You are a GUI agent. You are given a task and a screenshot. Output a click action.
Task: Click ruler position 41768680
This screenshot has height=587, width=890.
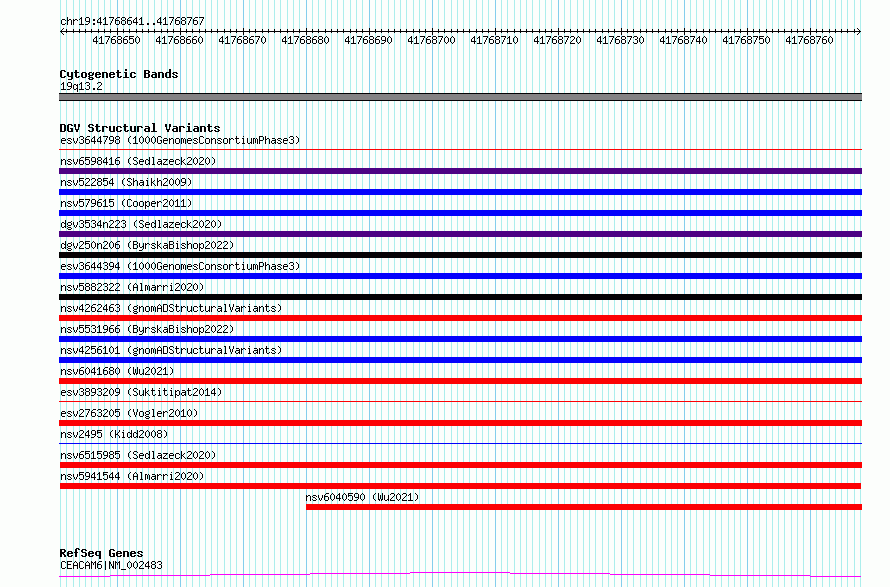tap(305, 40)
